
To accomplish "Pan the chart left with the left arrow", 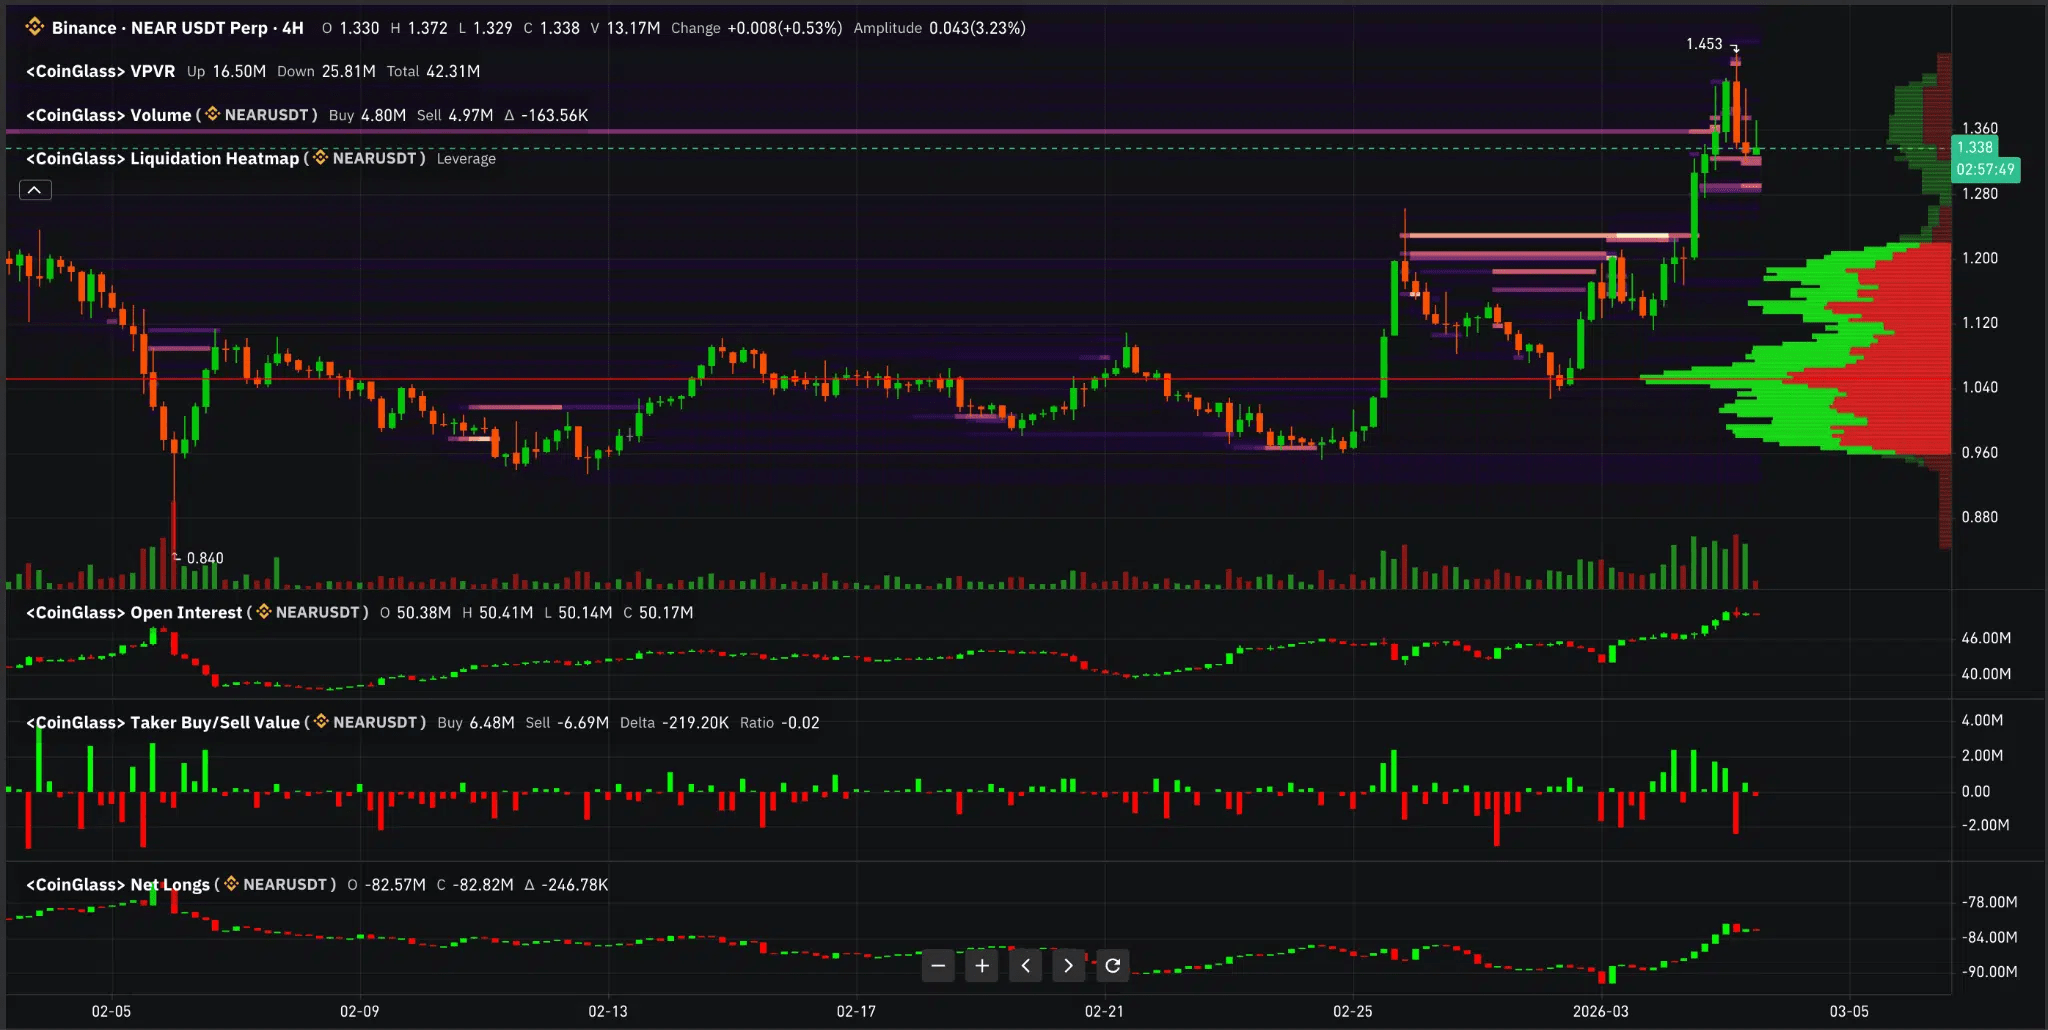I will pyautogui.click(x=1026, y=965).
